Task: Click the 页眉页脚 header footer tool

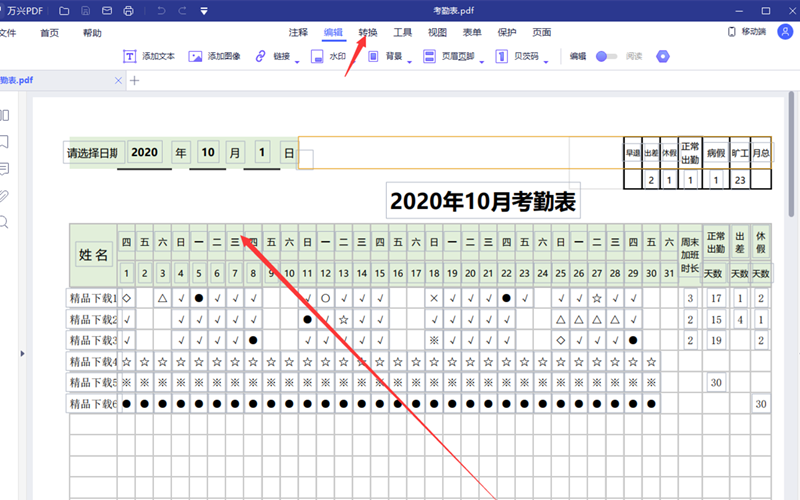Action: pos(449,56)
